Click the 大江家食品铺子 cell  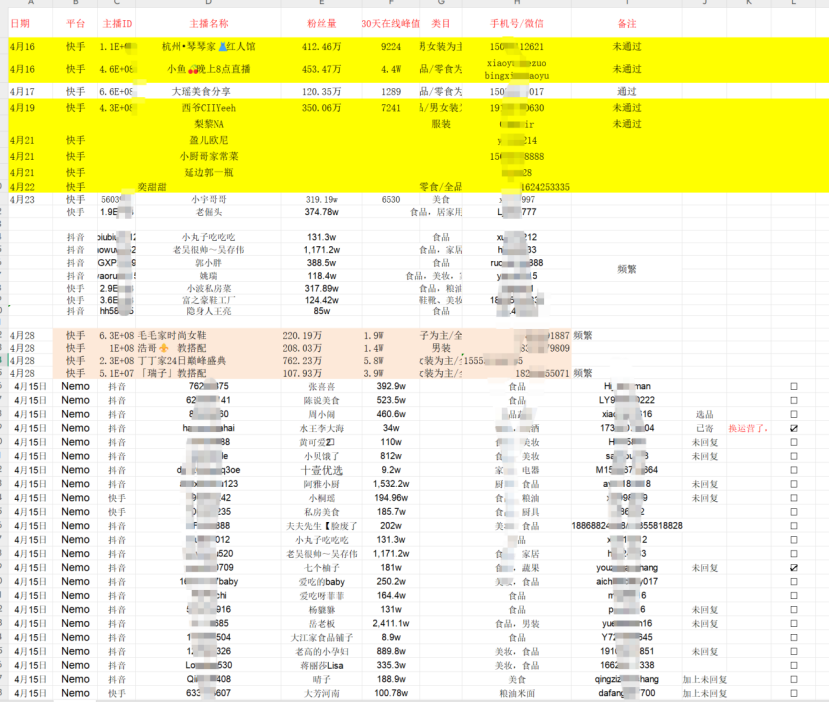pyautogui.click(x=321, y=638)
